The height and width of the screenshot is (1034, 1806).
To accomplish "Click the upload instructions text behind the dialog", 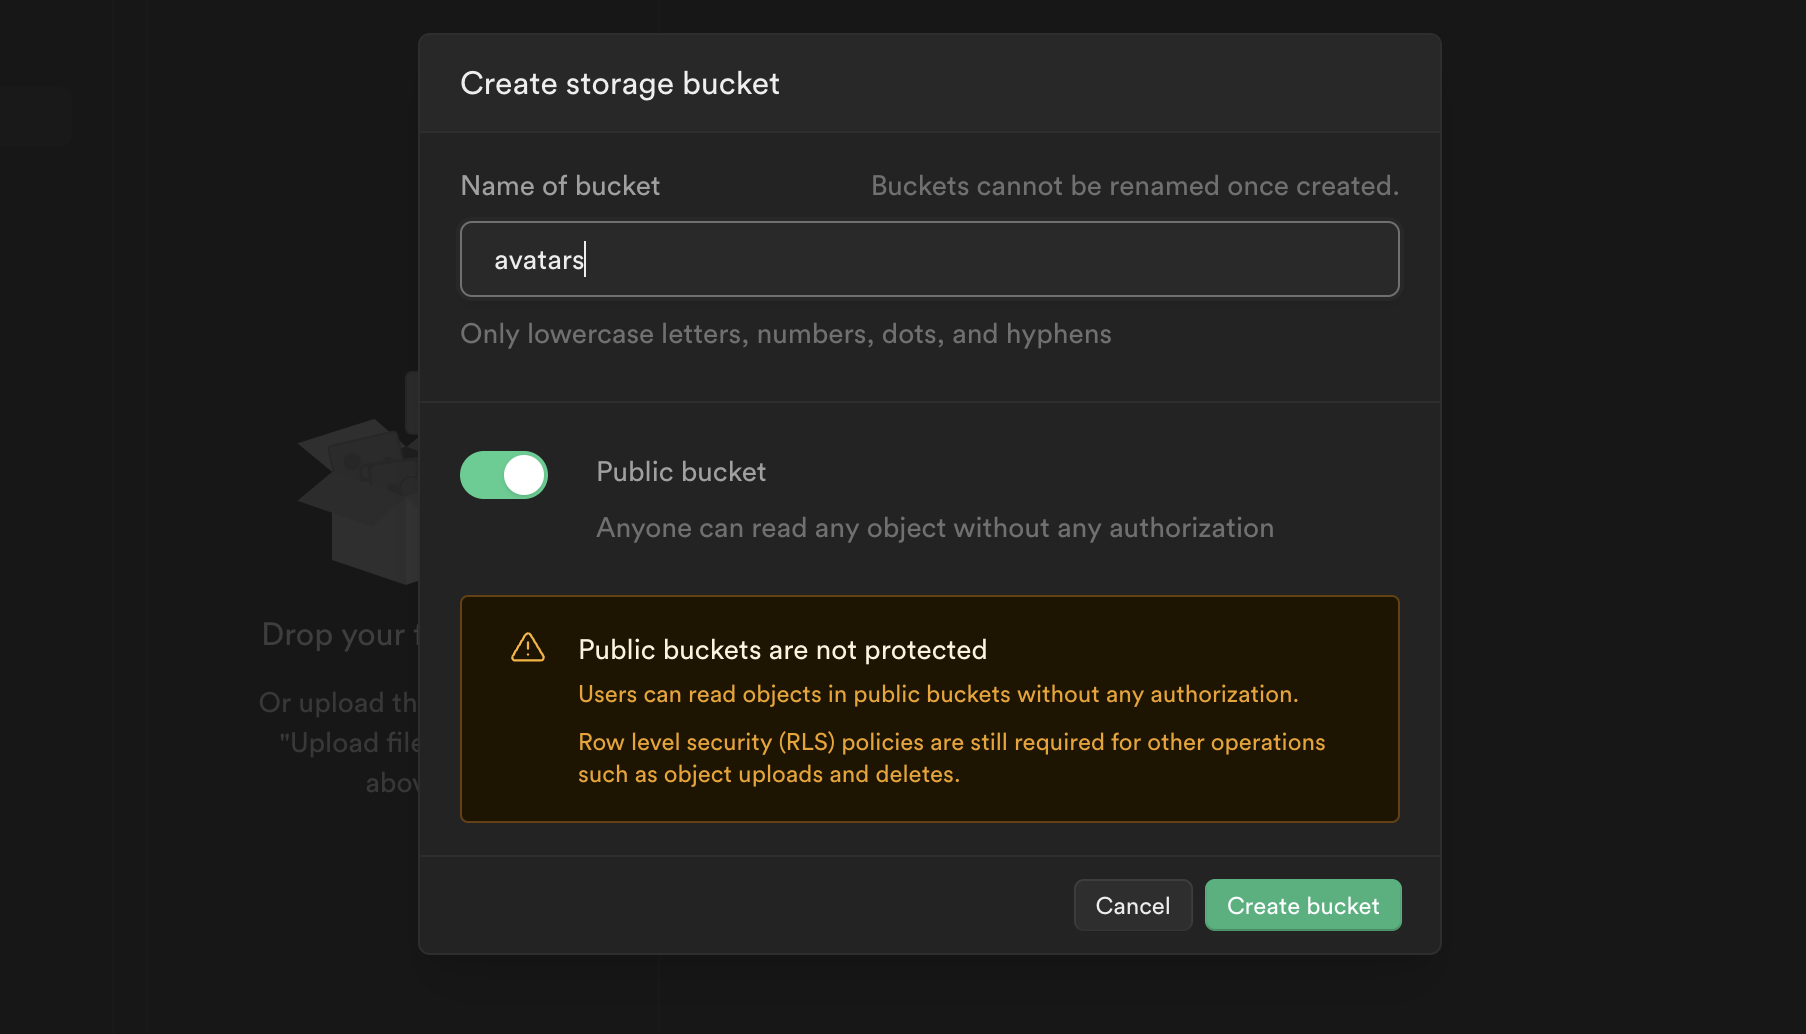I will click(340, 742).
